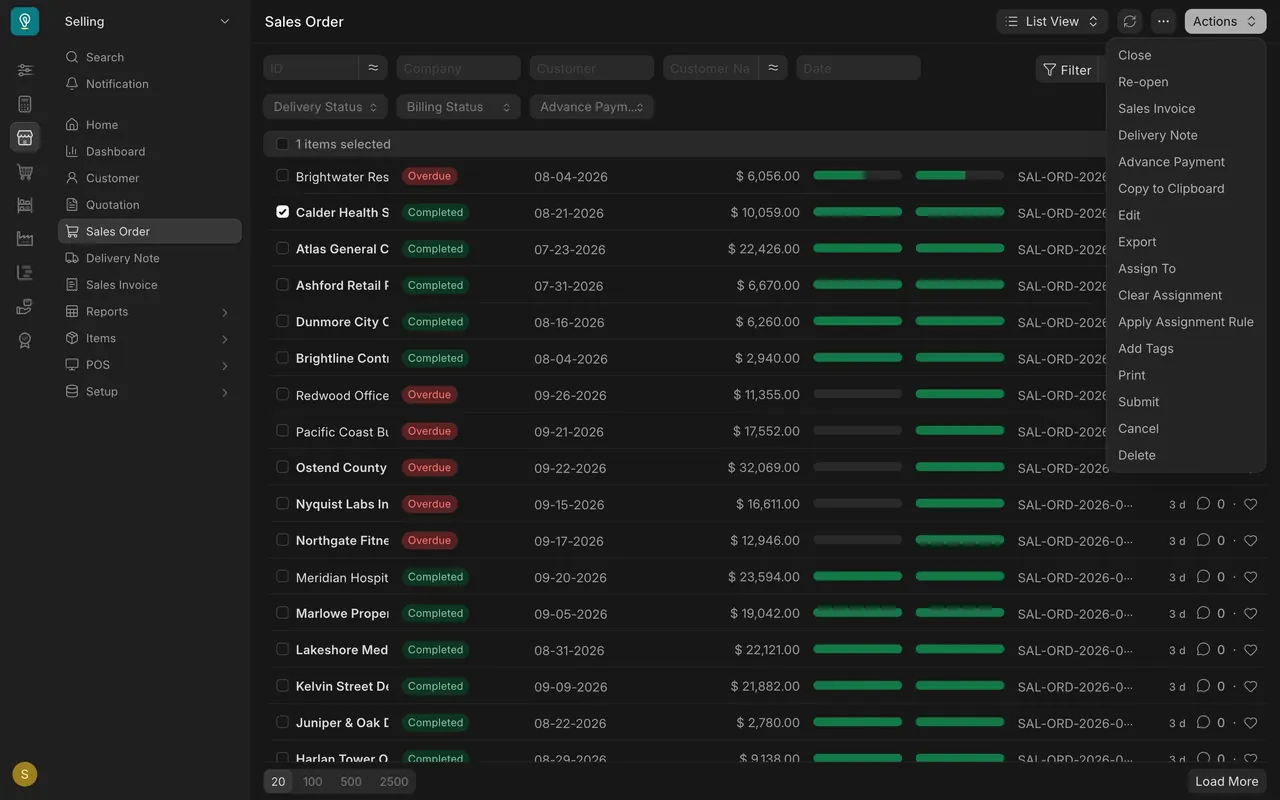Click the first progress bar in the Brightwater row
Screen dimensions: 1280x800
(857, 176)
